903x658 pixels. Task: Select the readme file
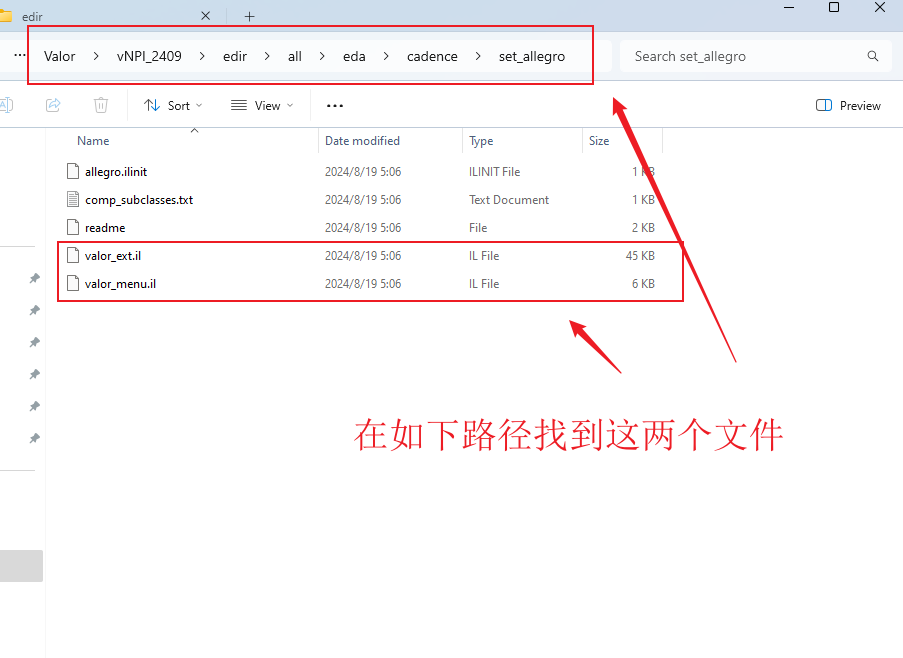105,228
